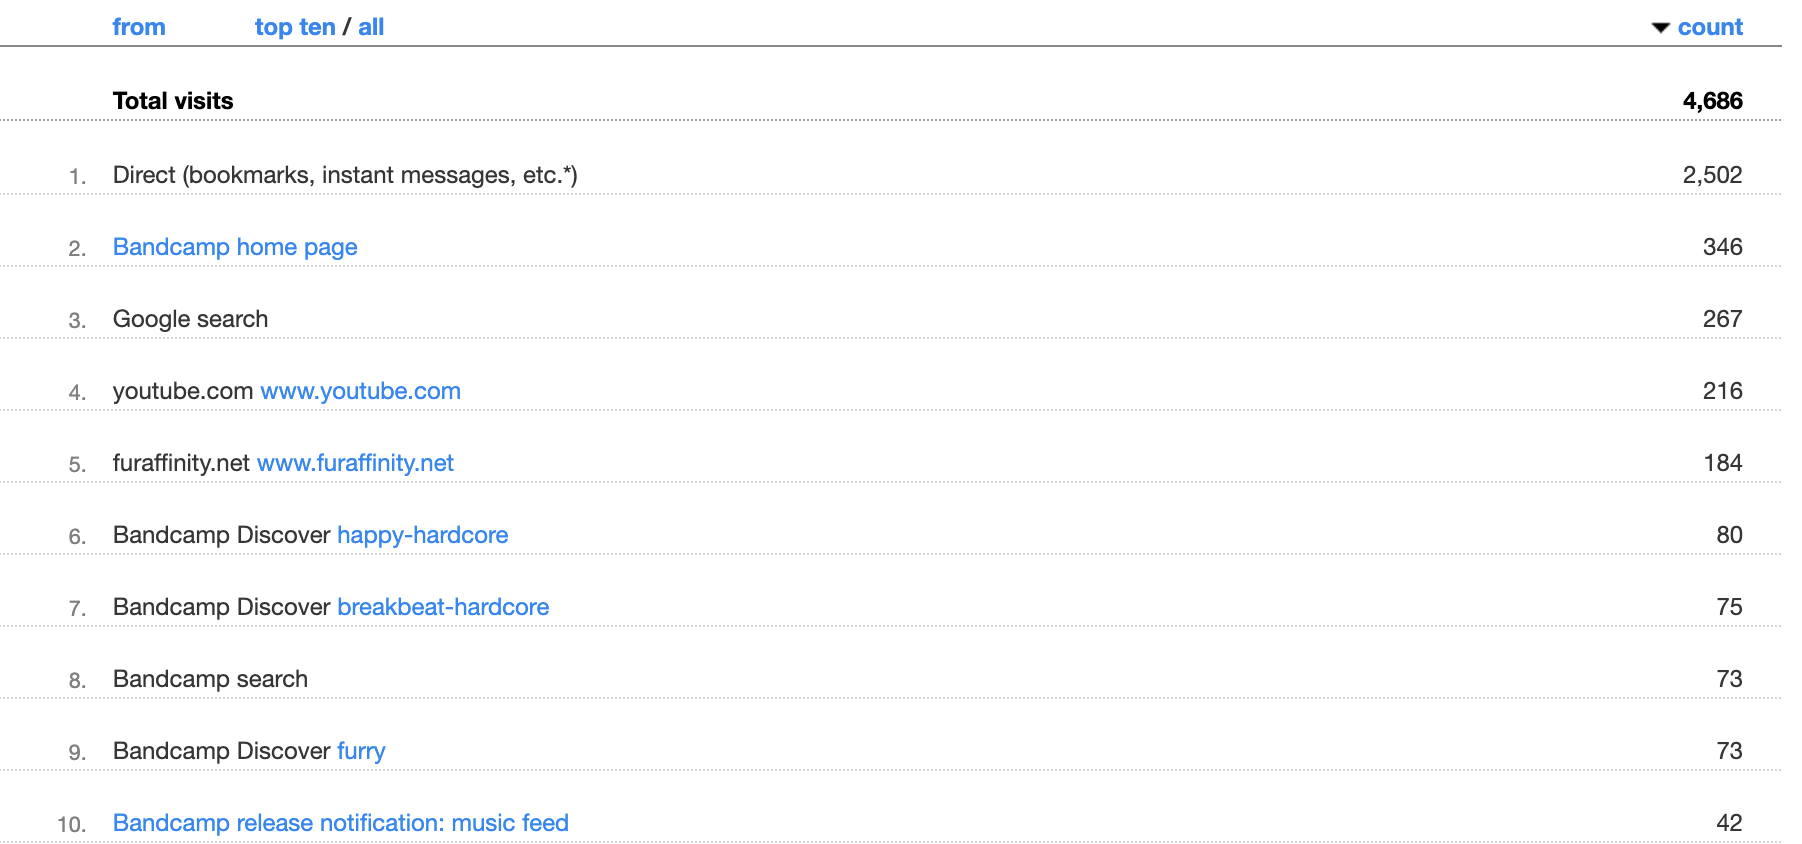Select the 'Bandcamp search' row text

[210, 679]
